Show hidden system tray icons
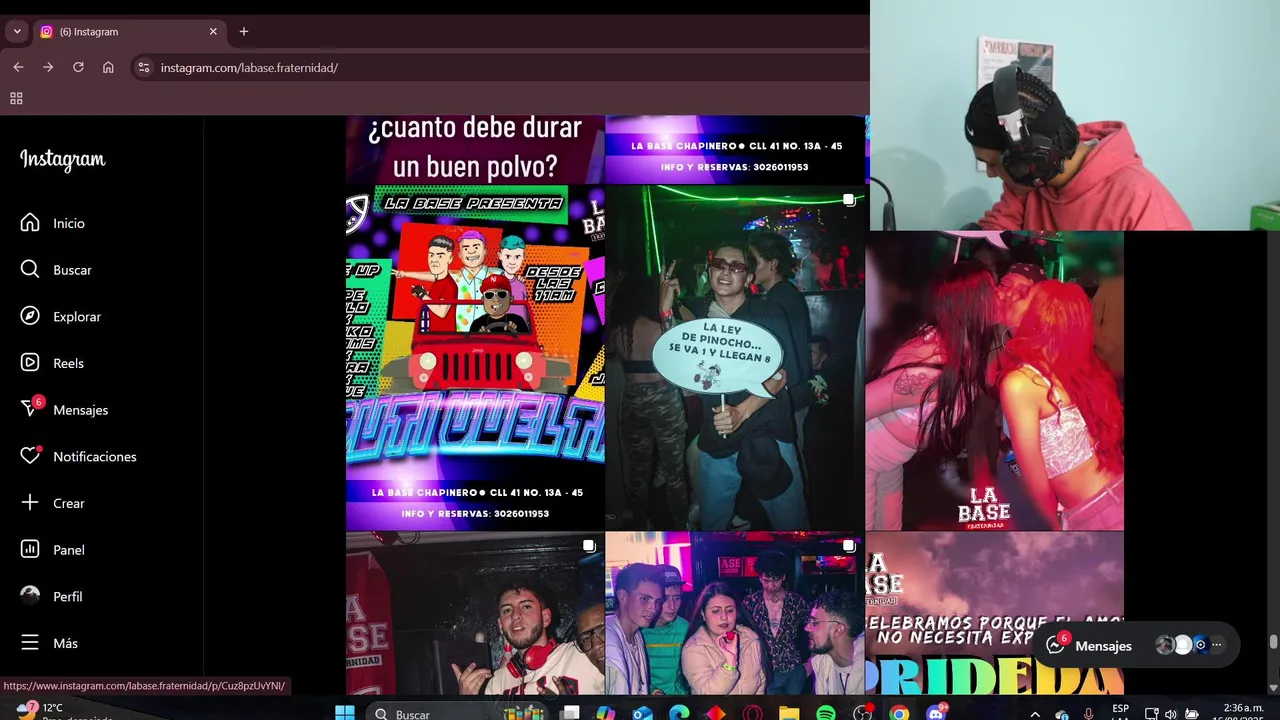1280x720 pixels. [1035, 713]
